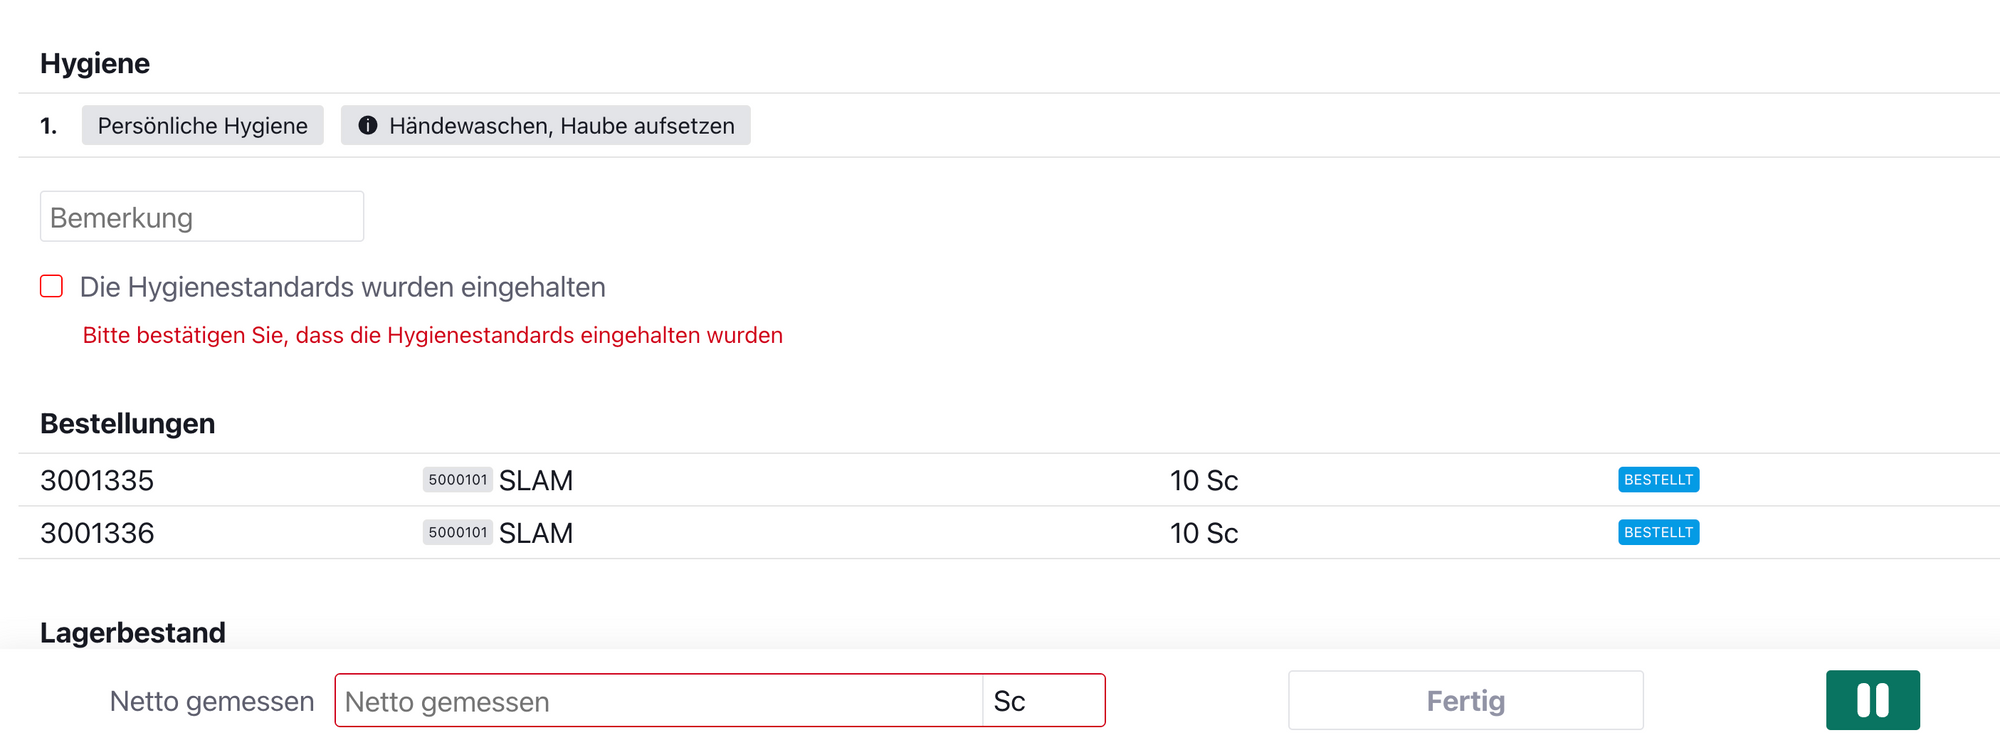
Task: Select SLAM product name in order 3001335
Action: point(536,481)
